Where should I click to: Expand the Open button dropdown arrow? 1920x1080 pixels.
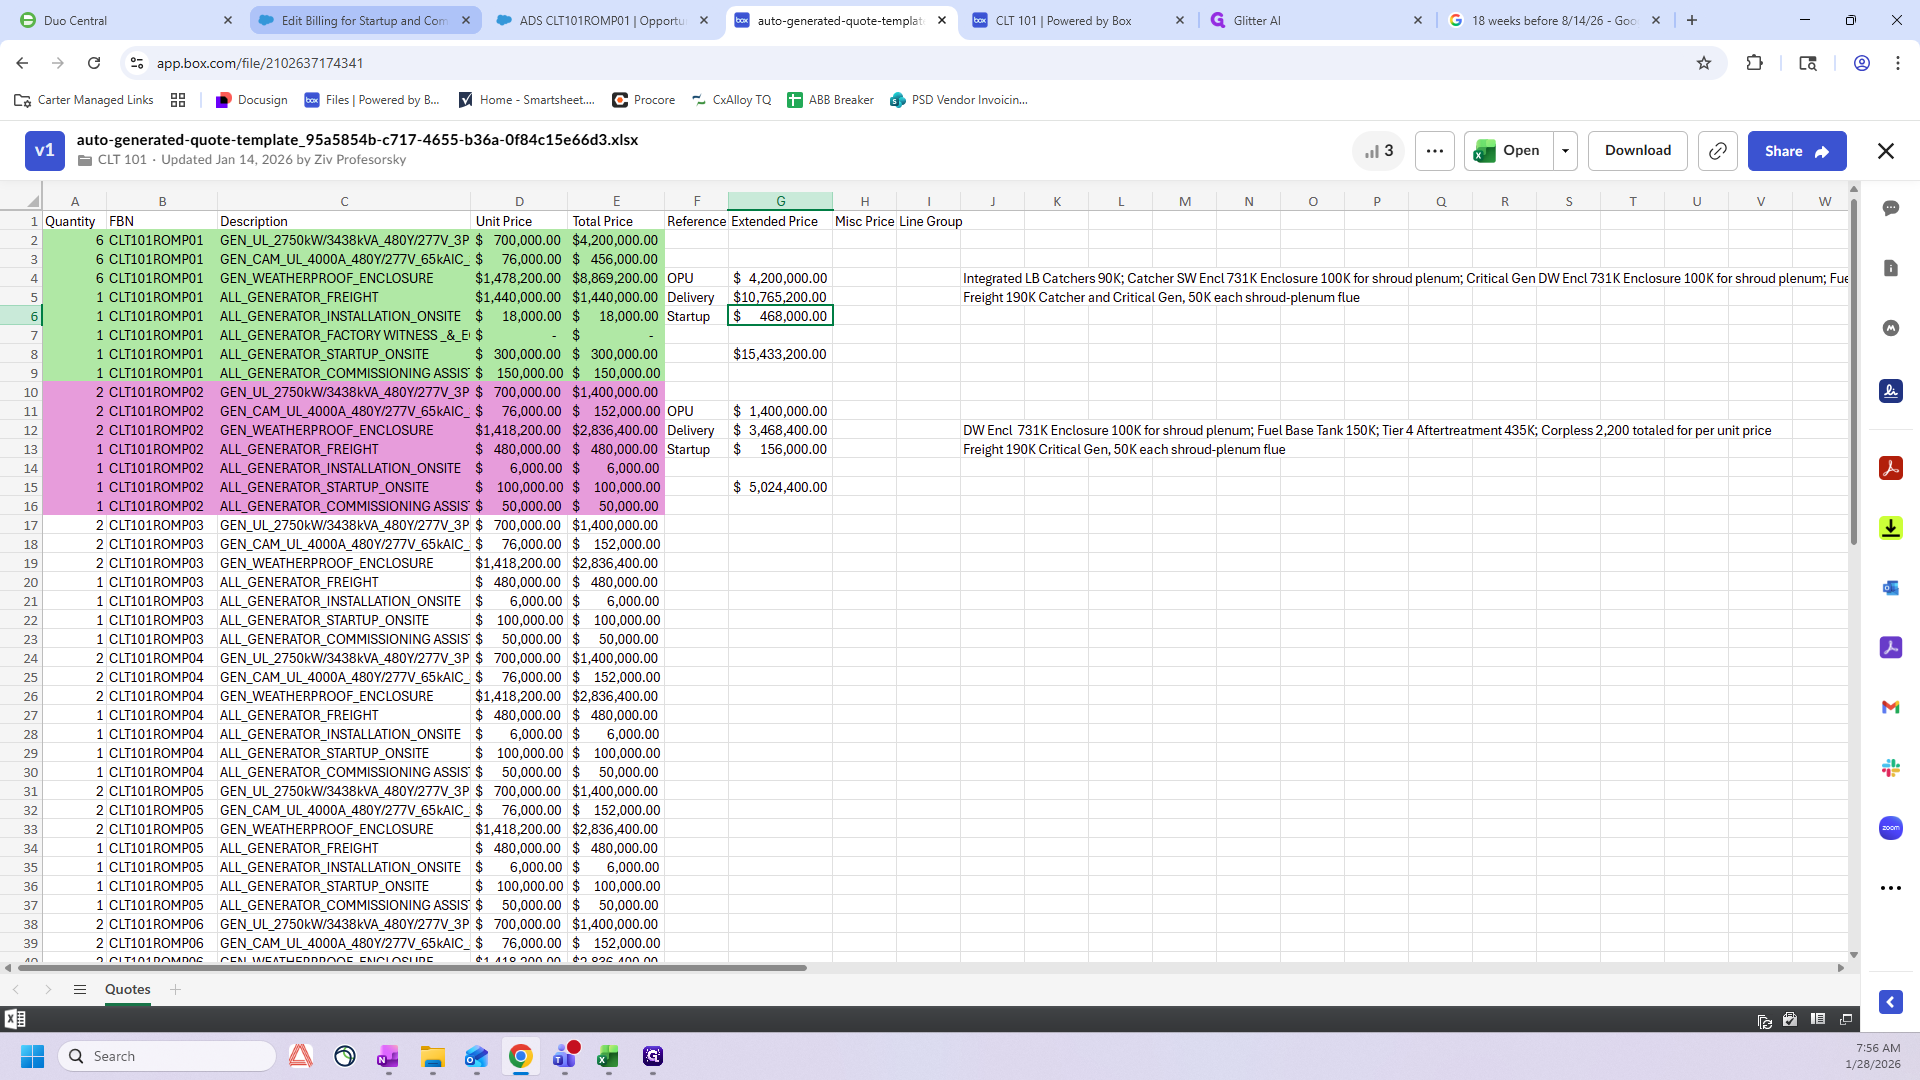click(x=1565, y=151)
